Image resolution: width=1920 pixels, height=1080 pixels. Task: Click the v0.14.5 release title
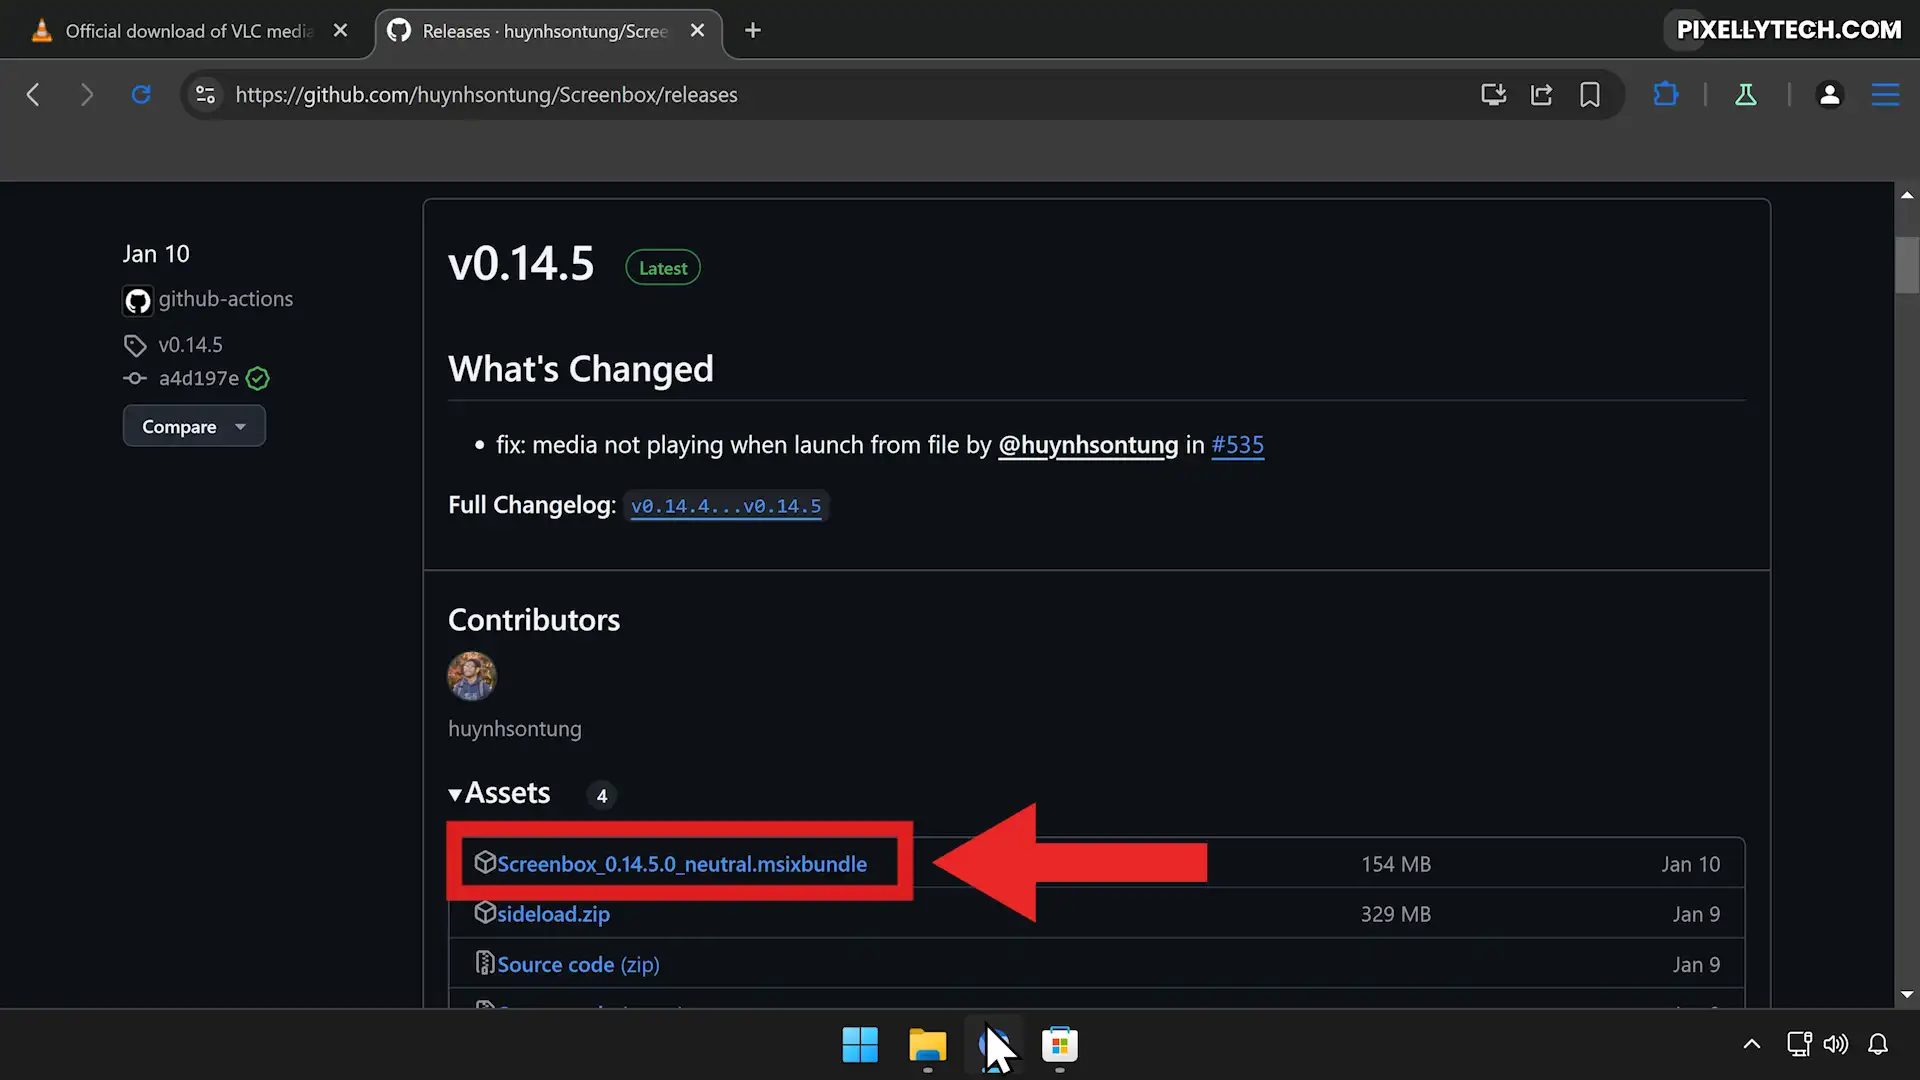(x=521, y=264)
